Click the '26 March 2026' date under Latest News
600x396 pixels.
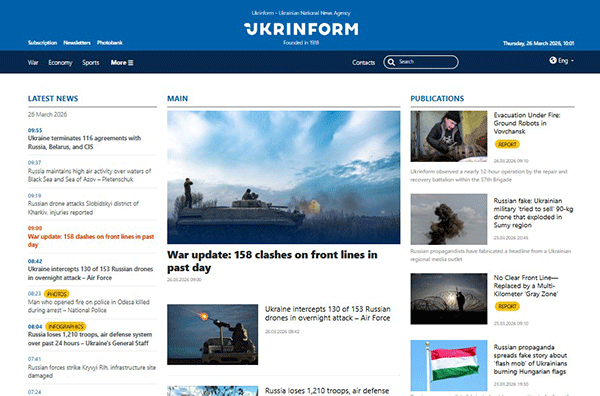click(x=47, y=114)
